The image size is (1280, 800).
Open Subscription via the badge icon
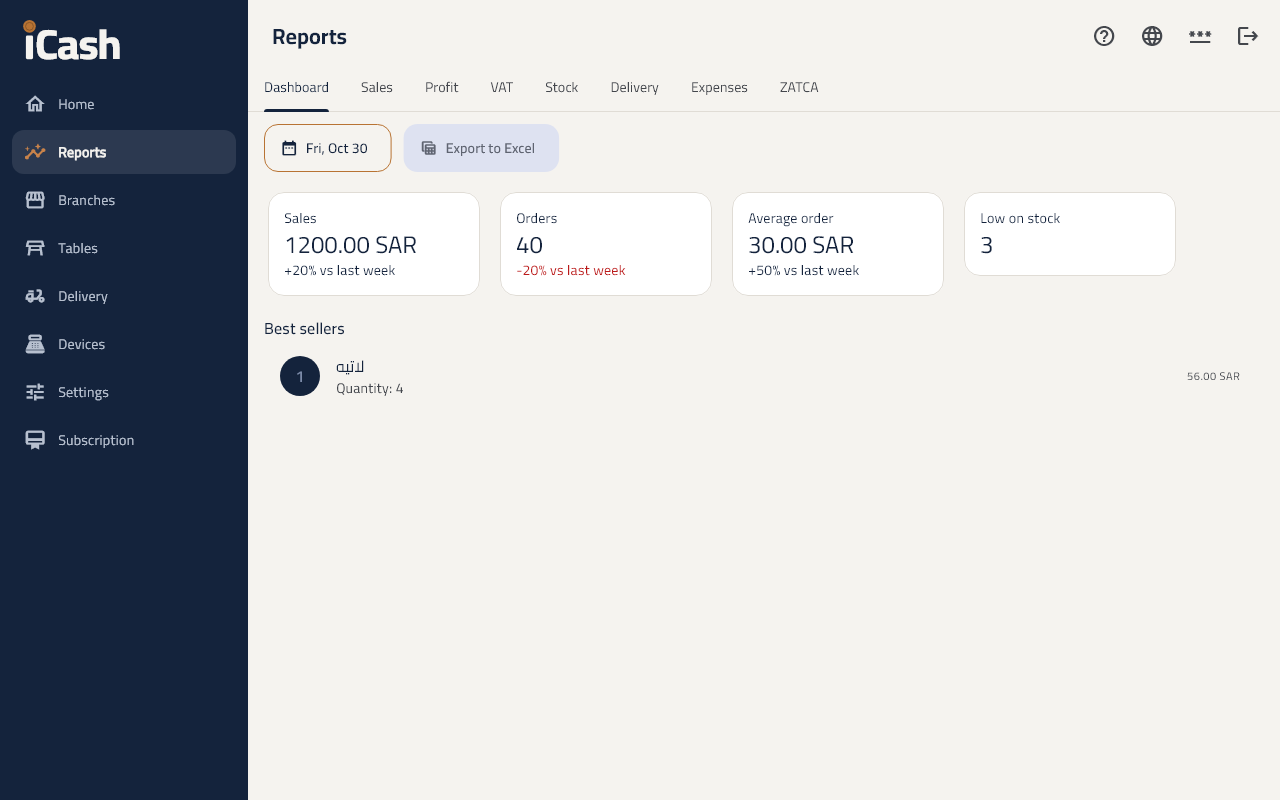35,440
